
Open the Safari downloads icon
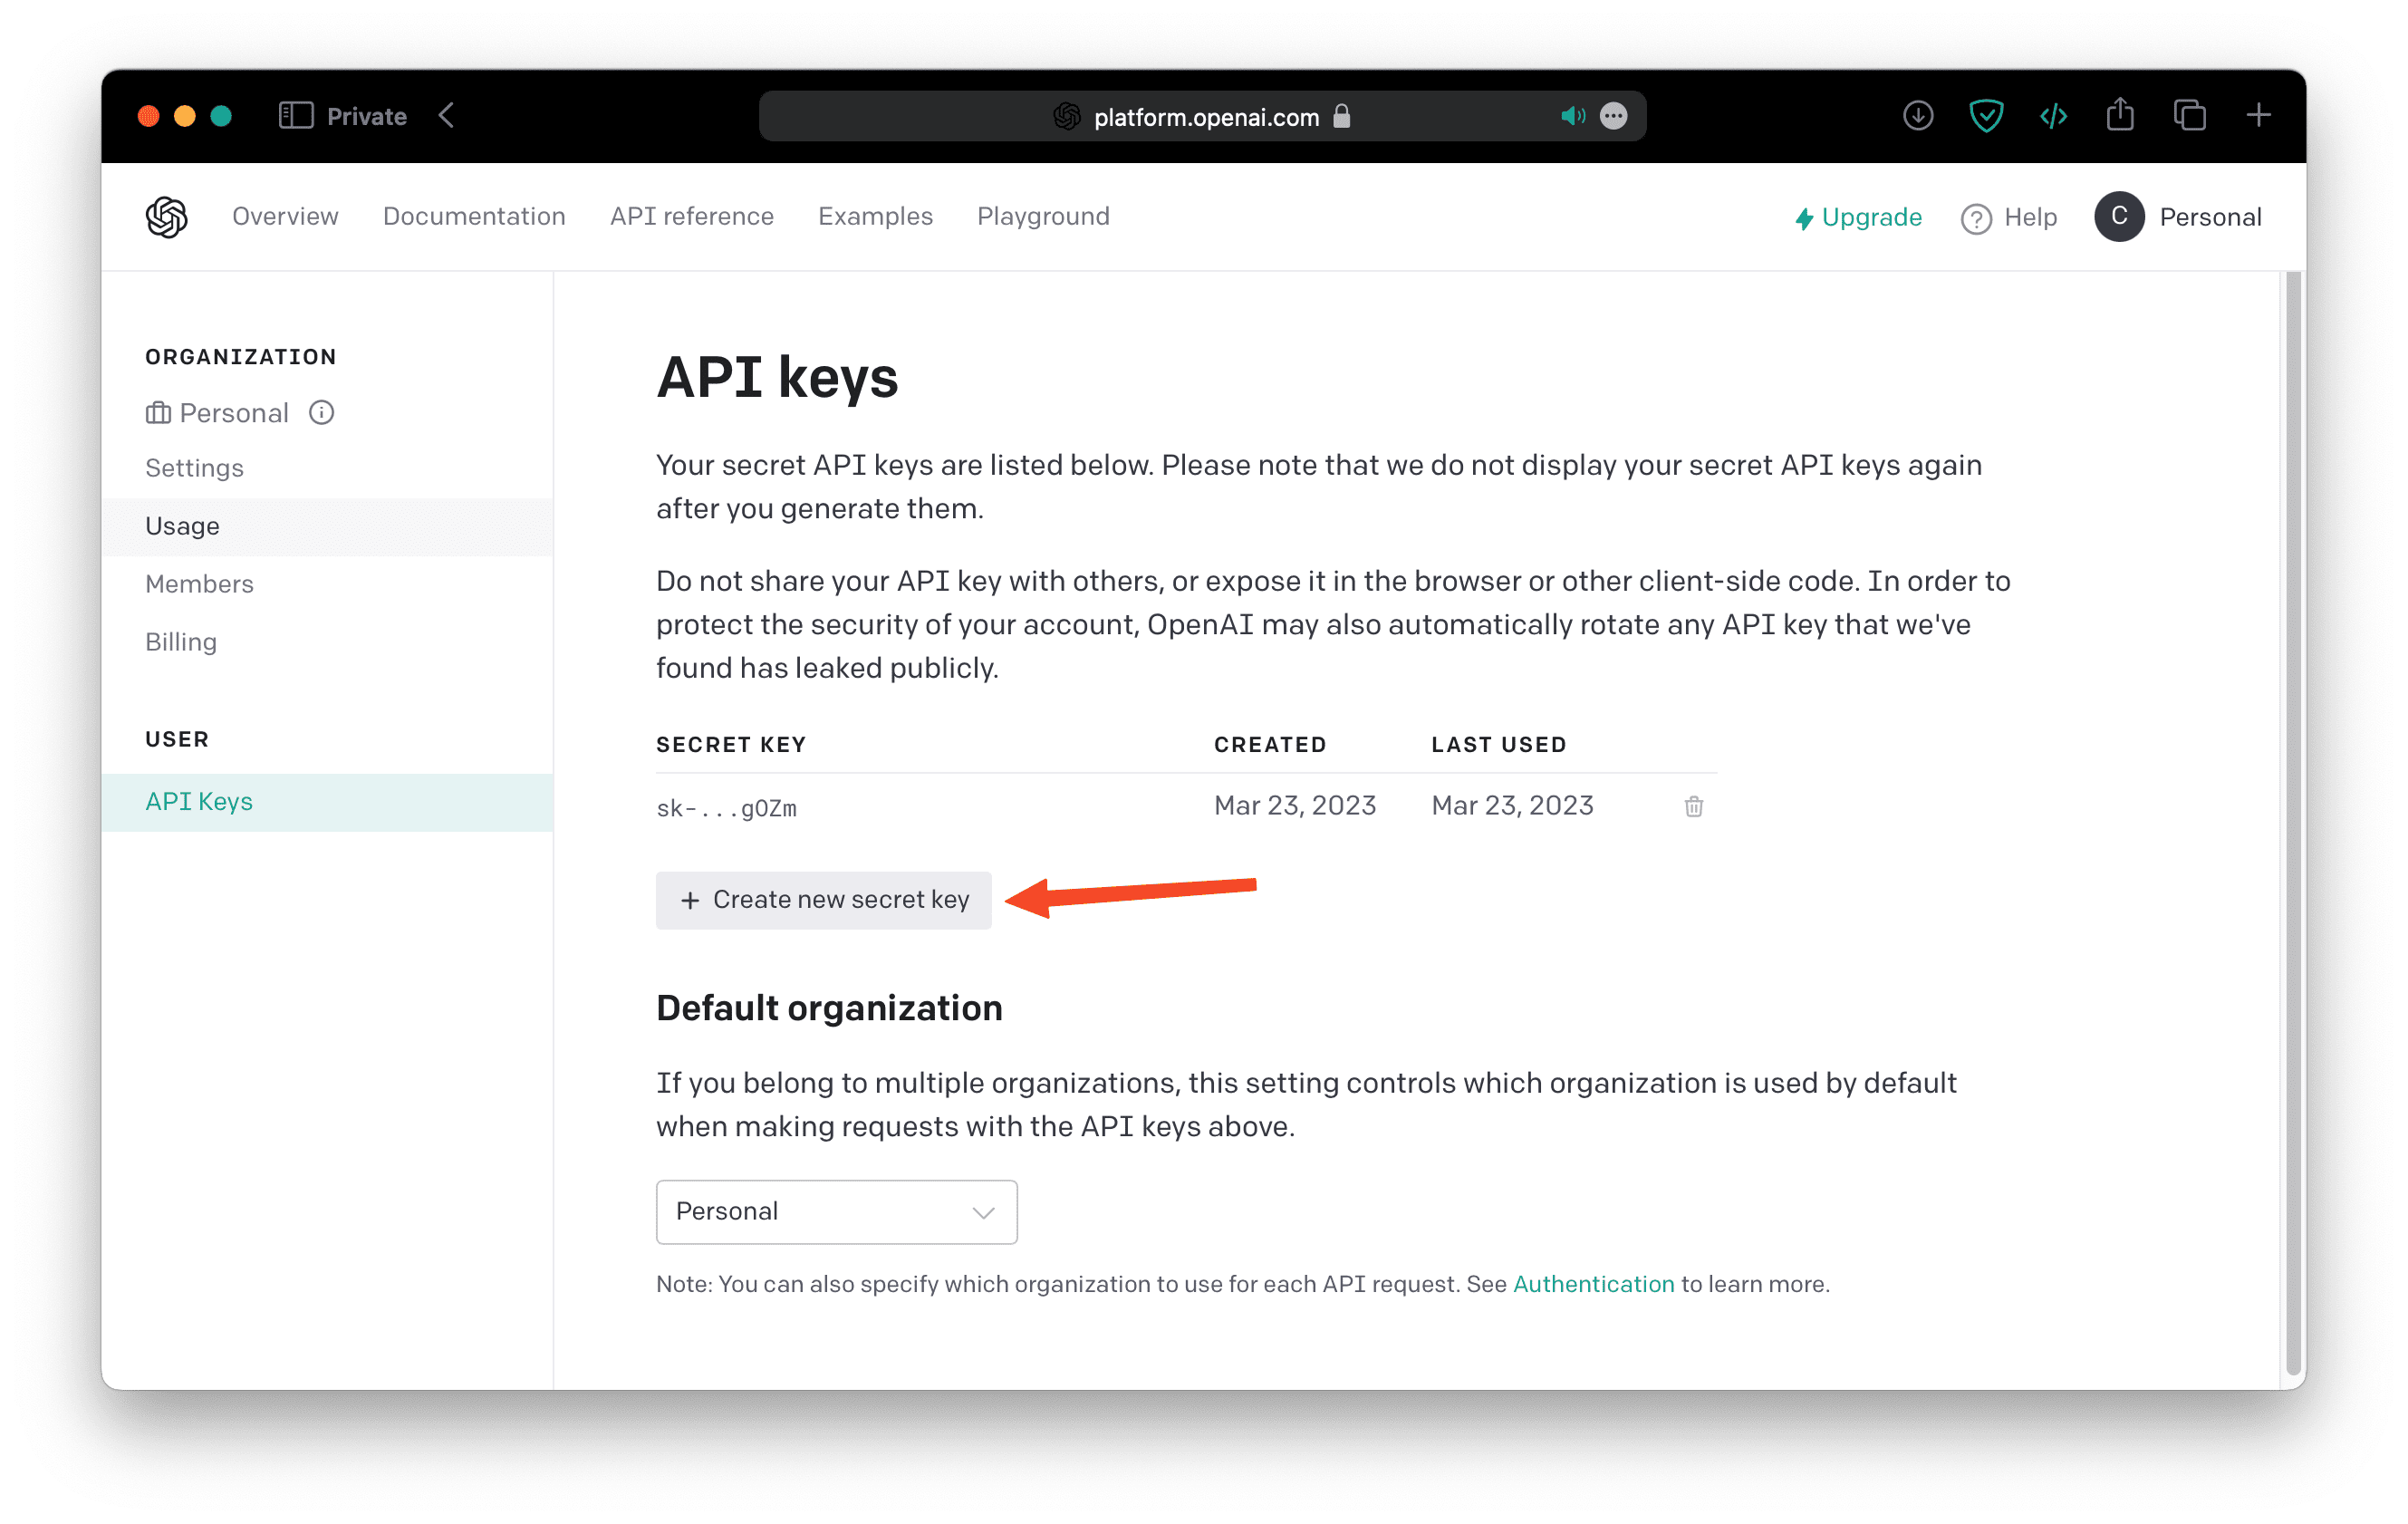pos(1917,116)
